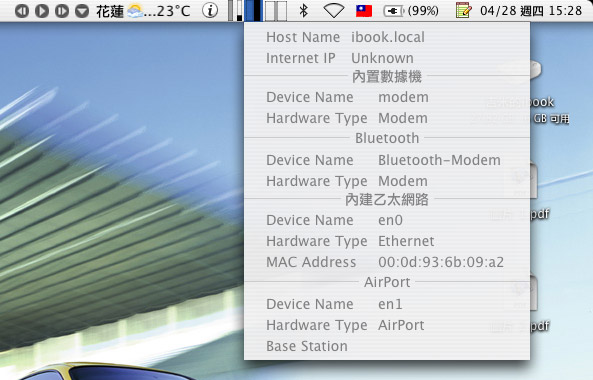Click the thin solid gray bar meter

click(x=231, y=11)
